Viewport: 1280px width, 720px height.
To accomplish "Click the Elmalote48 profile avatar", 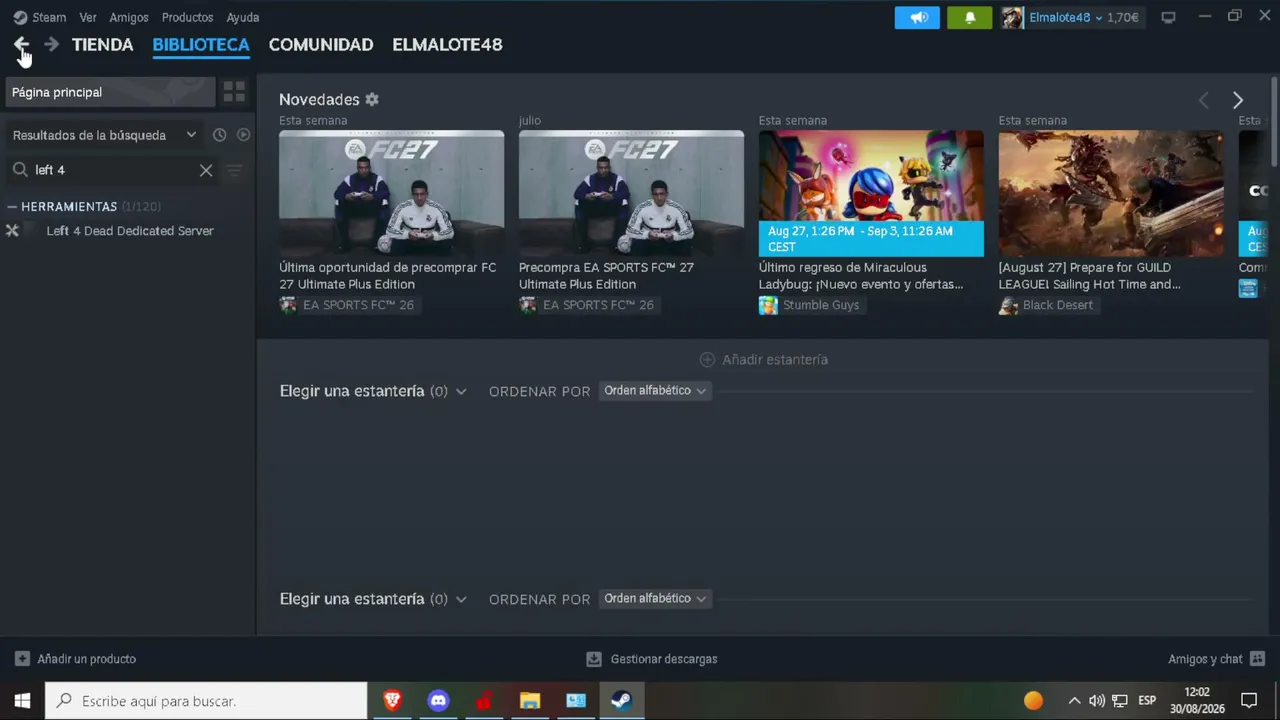I will click(1013, 17).
